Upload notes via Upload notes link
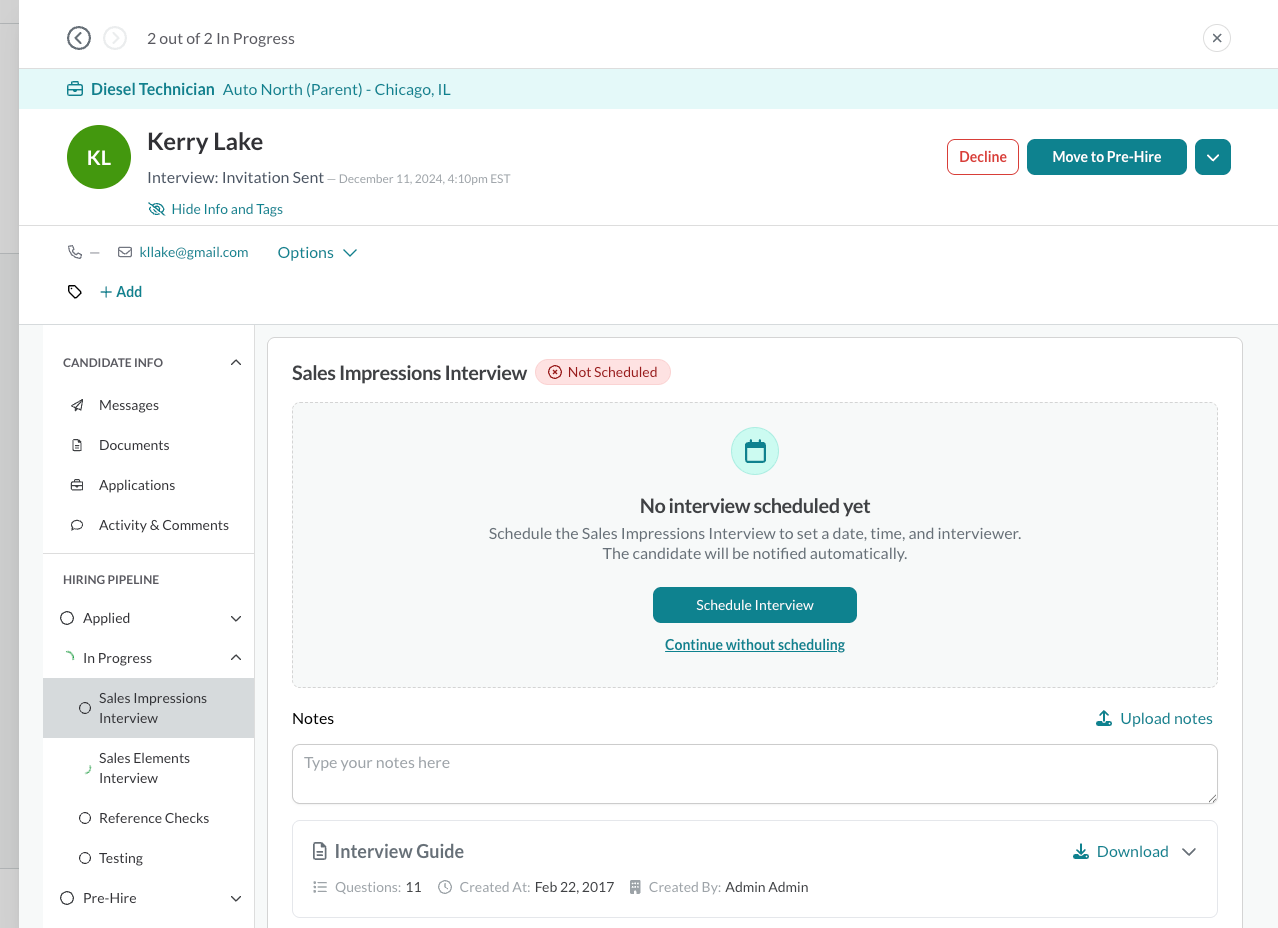This screenshot has height=928, width=1278. pyautogui.click(x=1154, y=718)
